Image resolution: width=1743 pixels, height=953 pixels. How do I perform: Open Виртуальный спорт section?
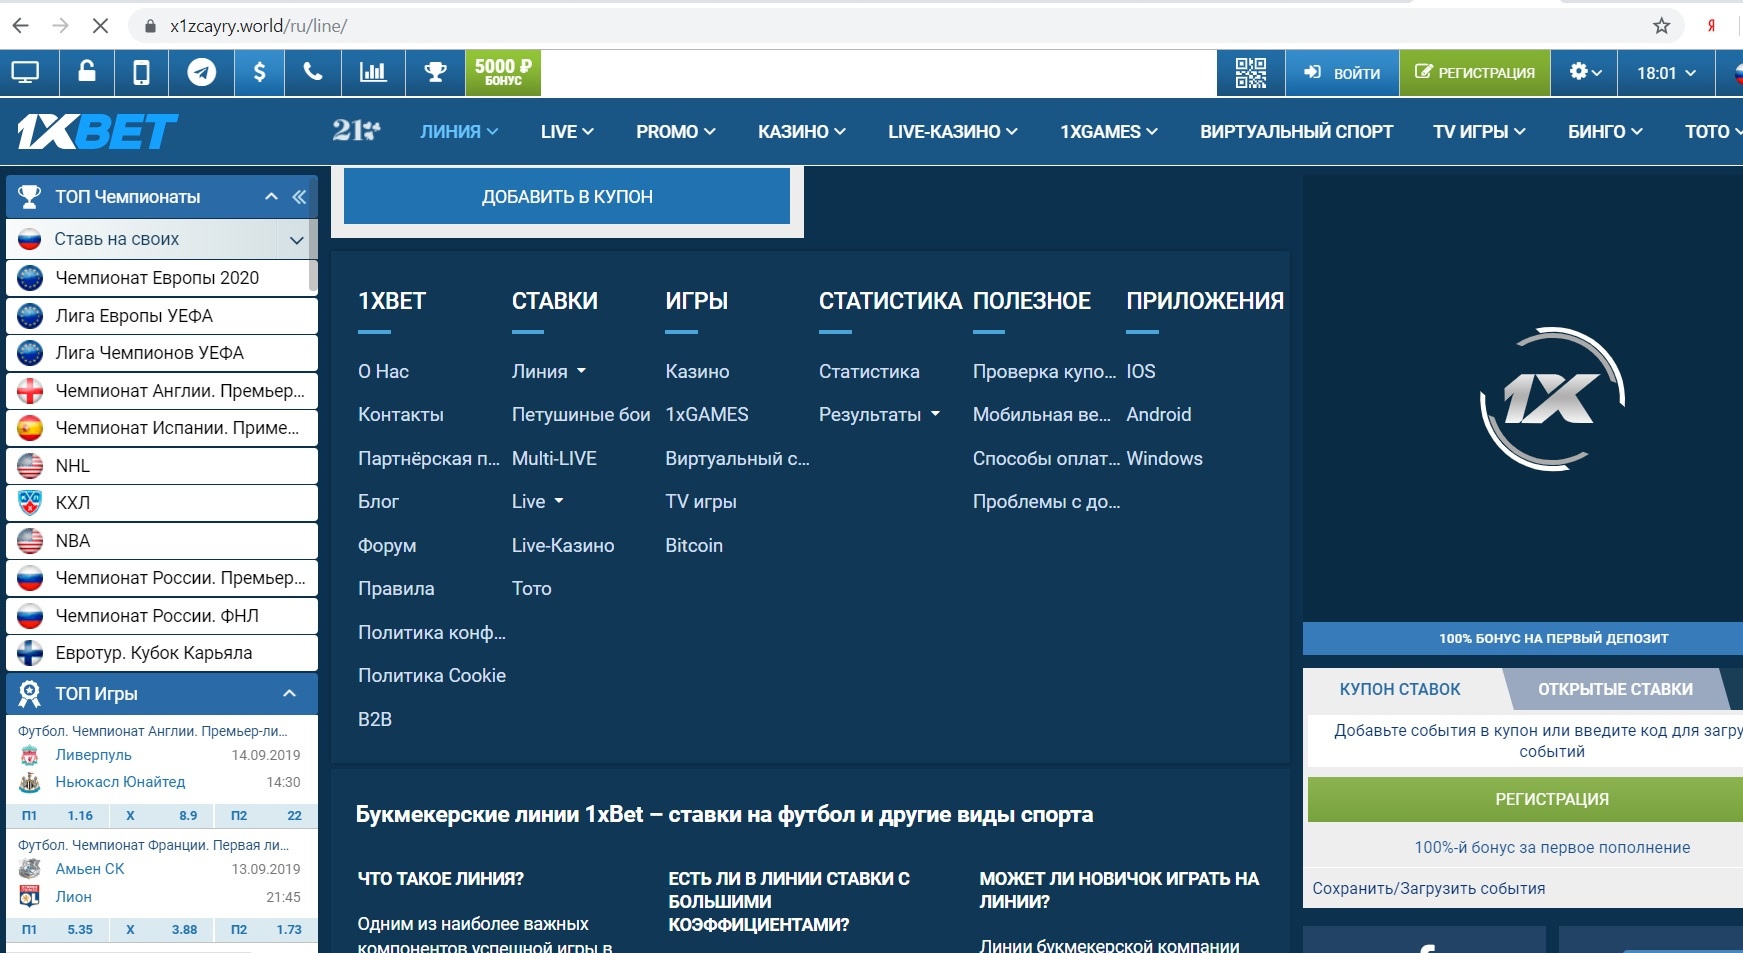[1296, 132]
